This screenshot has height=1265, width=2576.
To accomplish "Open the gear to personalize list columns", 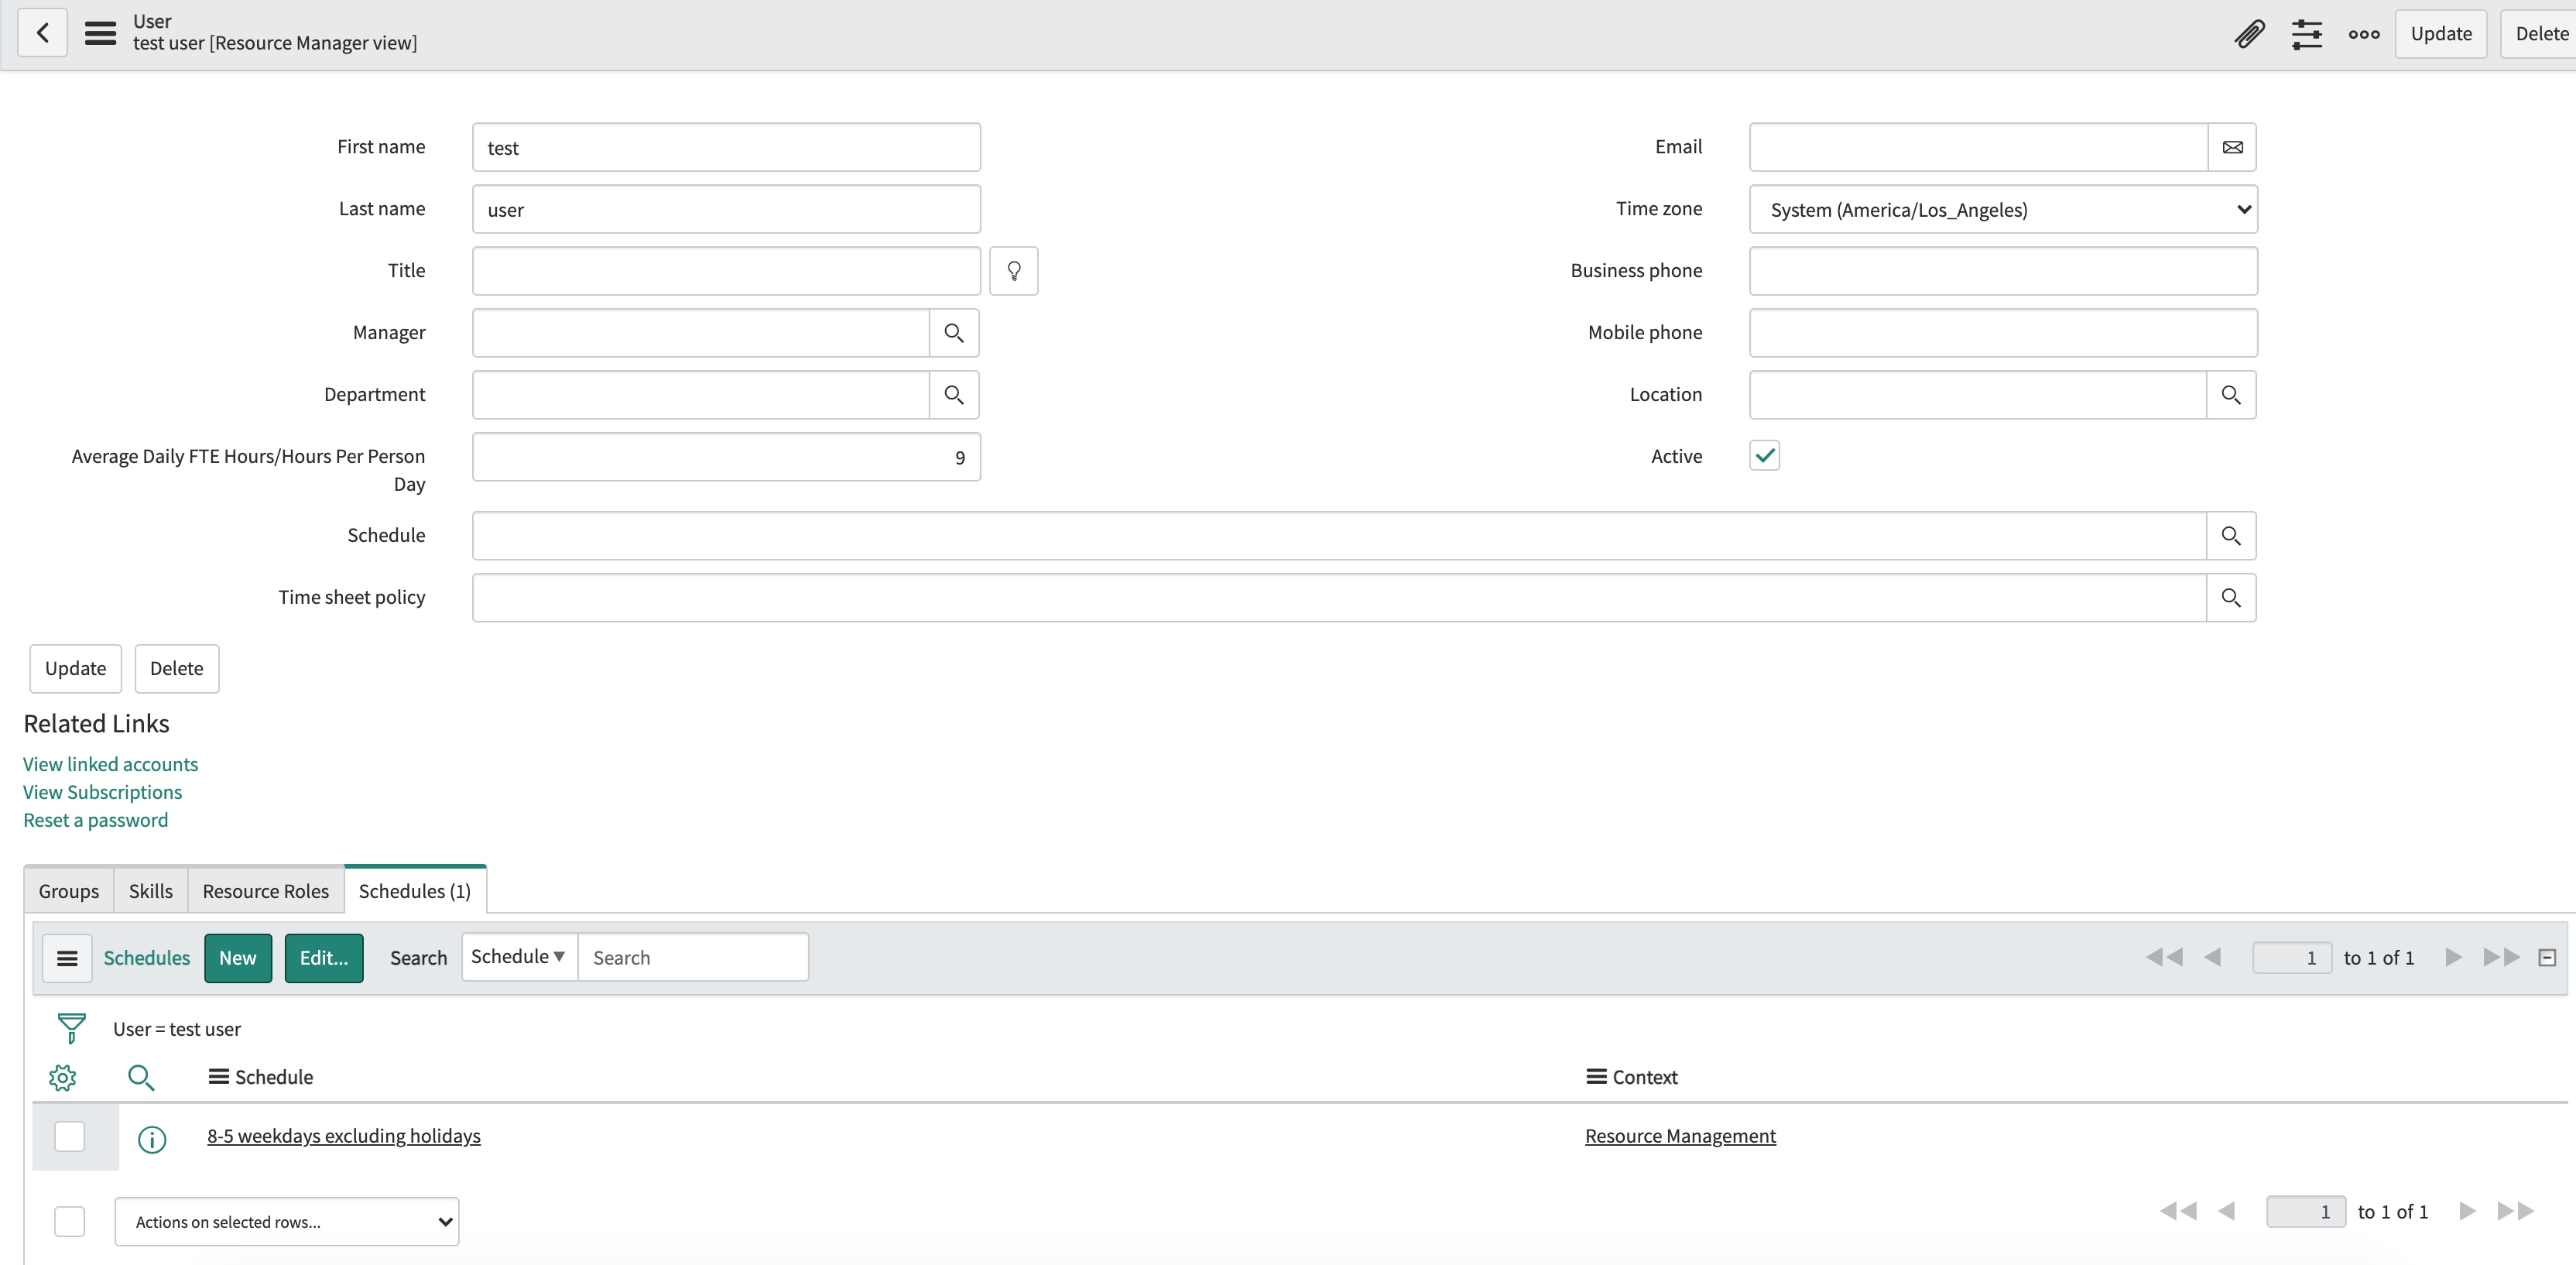I will pyautogui.click(x=61, y=1077).
